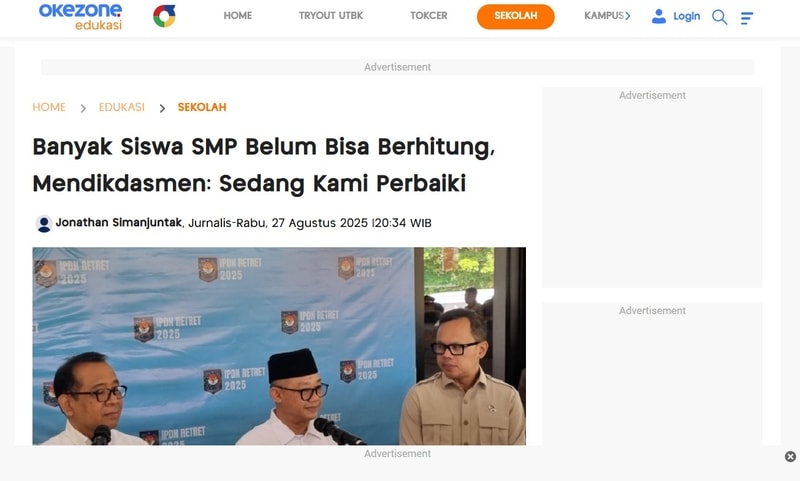
Task: Click author name Jonathan Simanjuntak
Action: [x=118, y=222]
